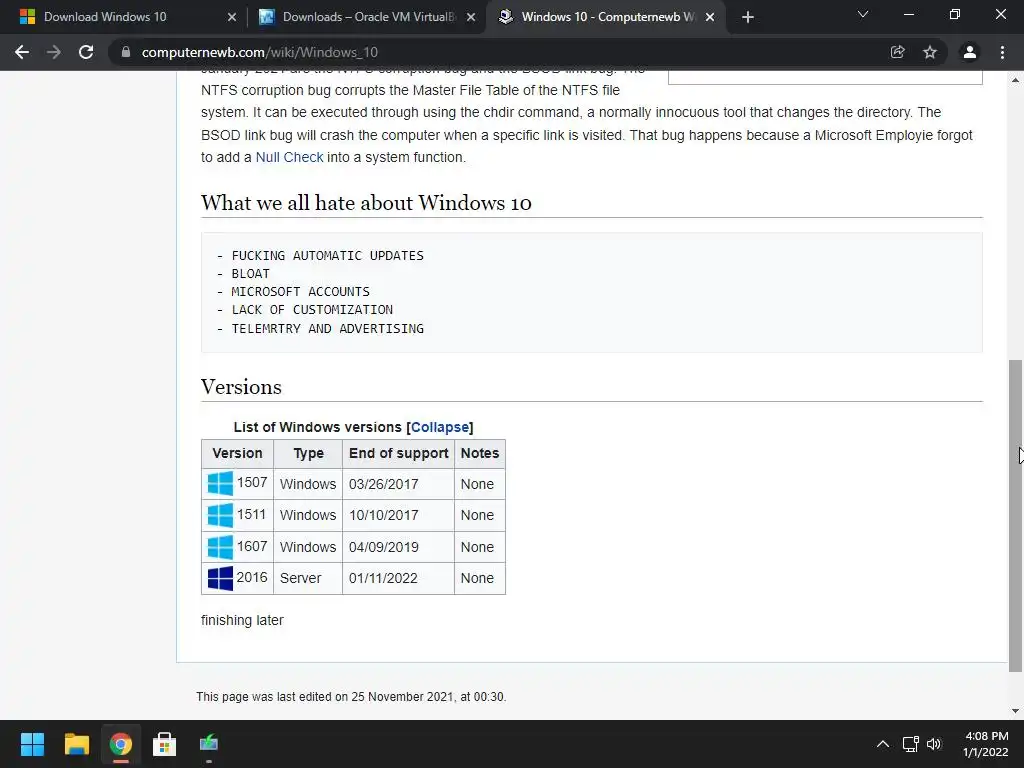Click the Versions section heading
The width and height of the screenshot is (1024, 768).
[241, 387]
